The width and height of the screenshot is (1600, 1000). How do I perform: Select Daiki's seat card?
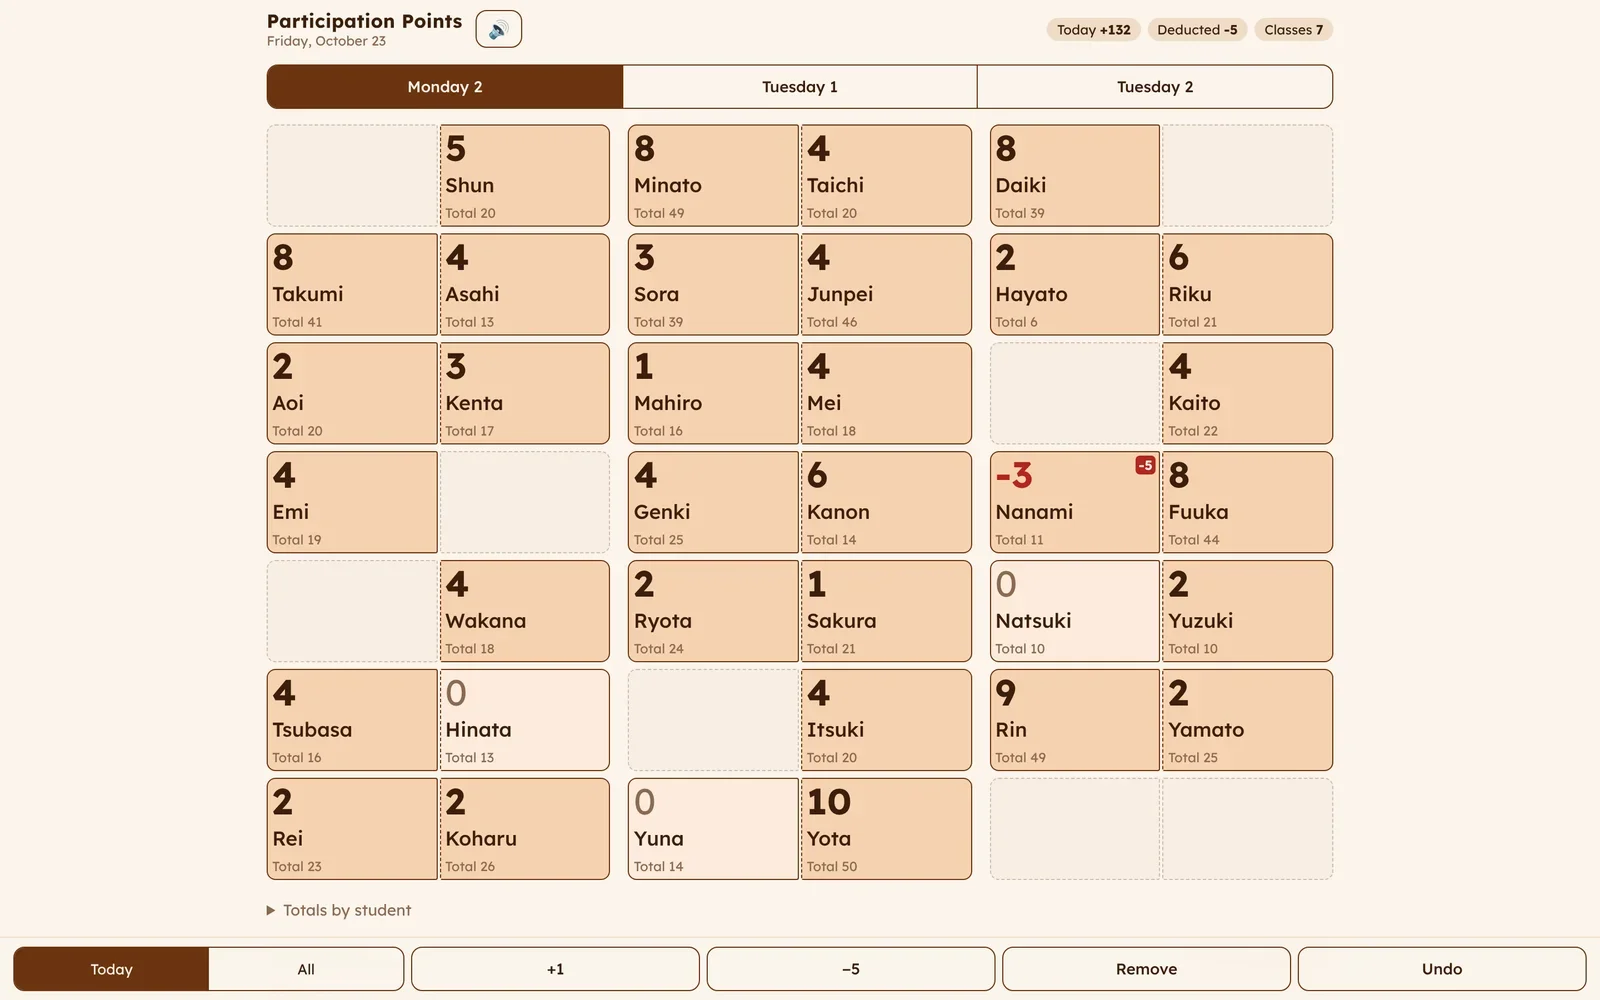pyautogui.click(x=1075, y=175)
